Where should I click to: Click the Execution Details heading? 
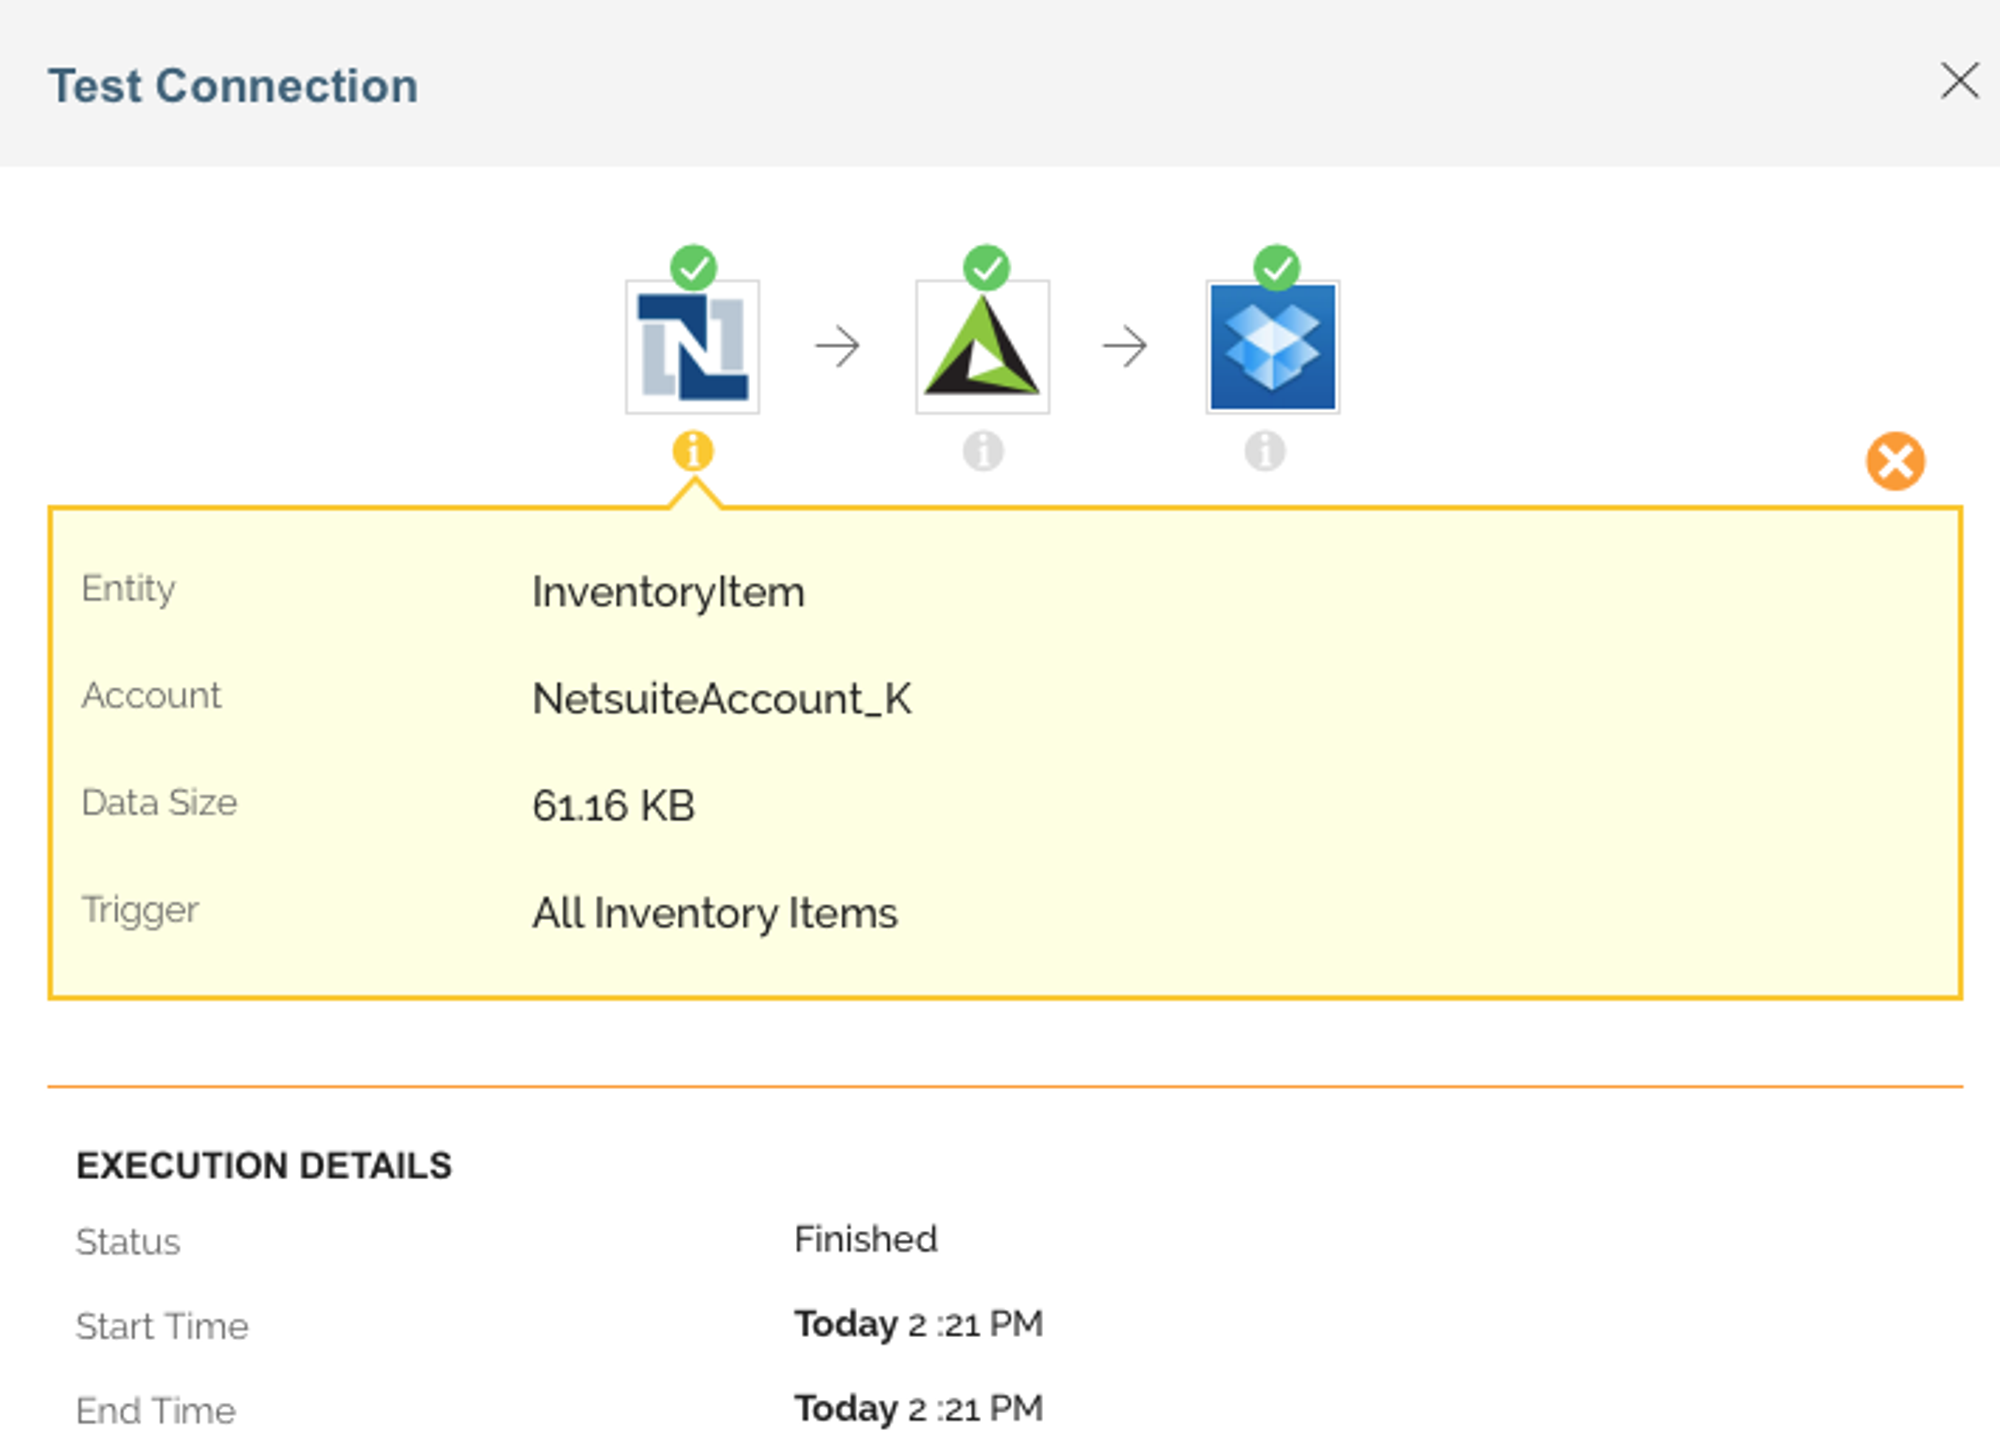[x=264, y=1166]
